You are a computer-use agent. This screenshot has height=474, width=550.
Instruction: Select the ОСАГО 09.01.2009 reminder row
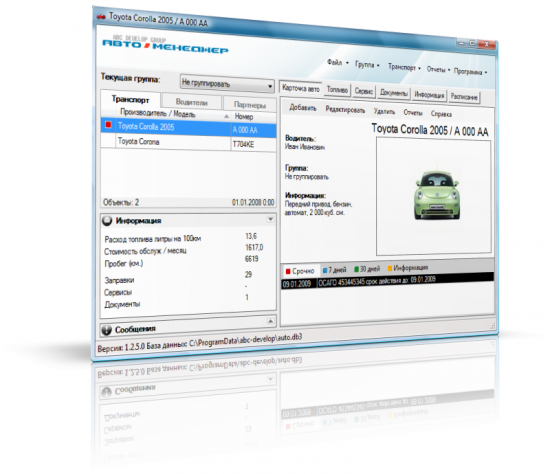click(x=388, y=281)
